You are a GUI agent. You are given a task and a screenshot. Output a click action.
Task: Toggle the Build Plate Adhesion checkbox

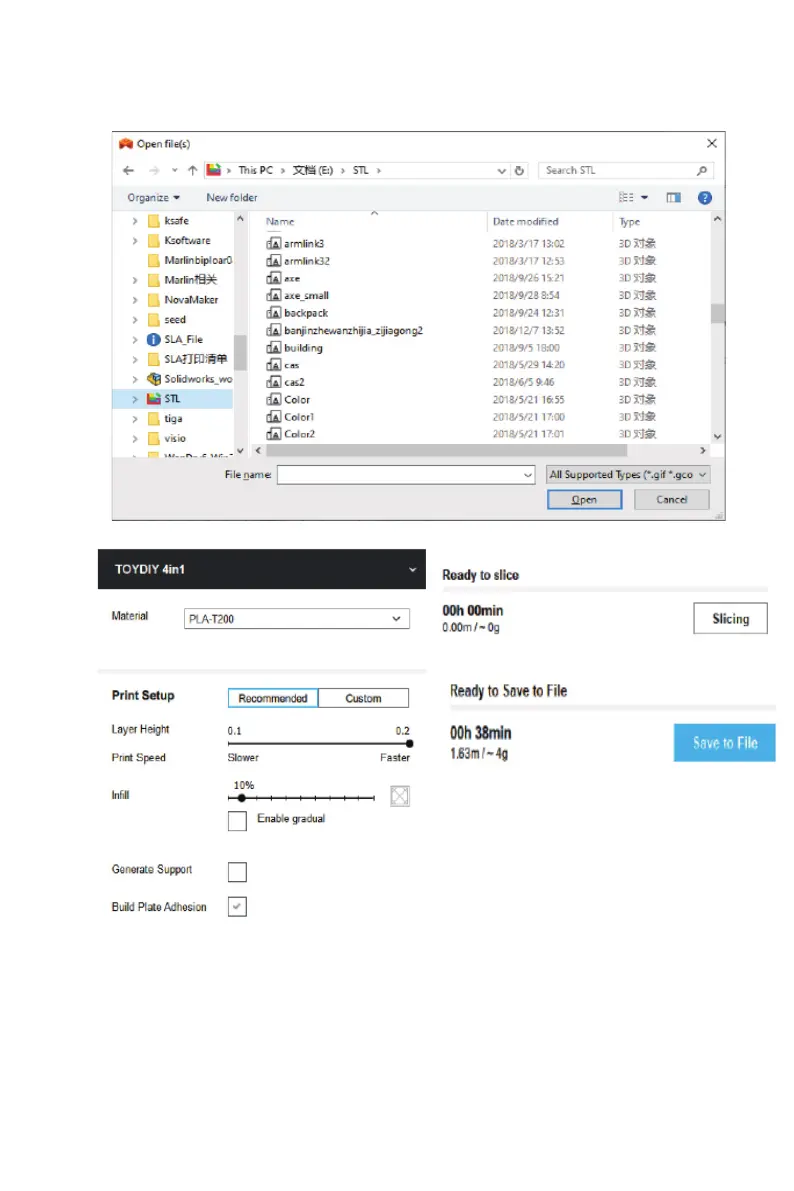tap(237, 906)
